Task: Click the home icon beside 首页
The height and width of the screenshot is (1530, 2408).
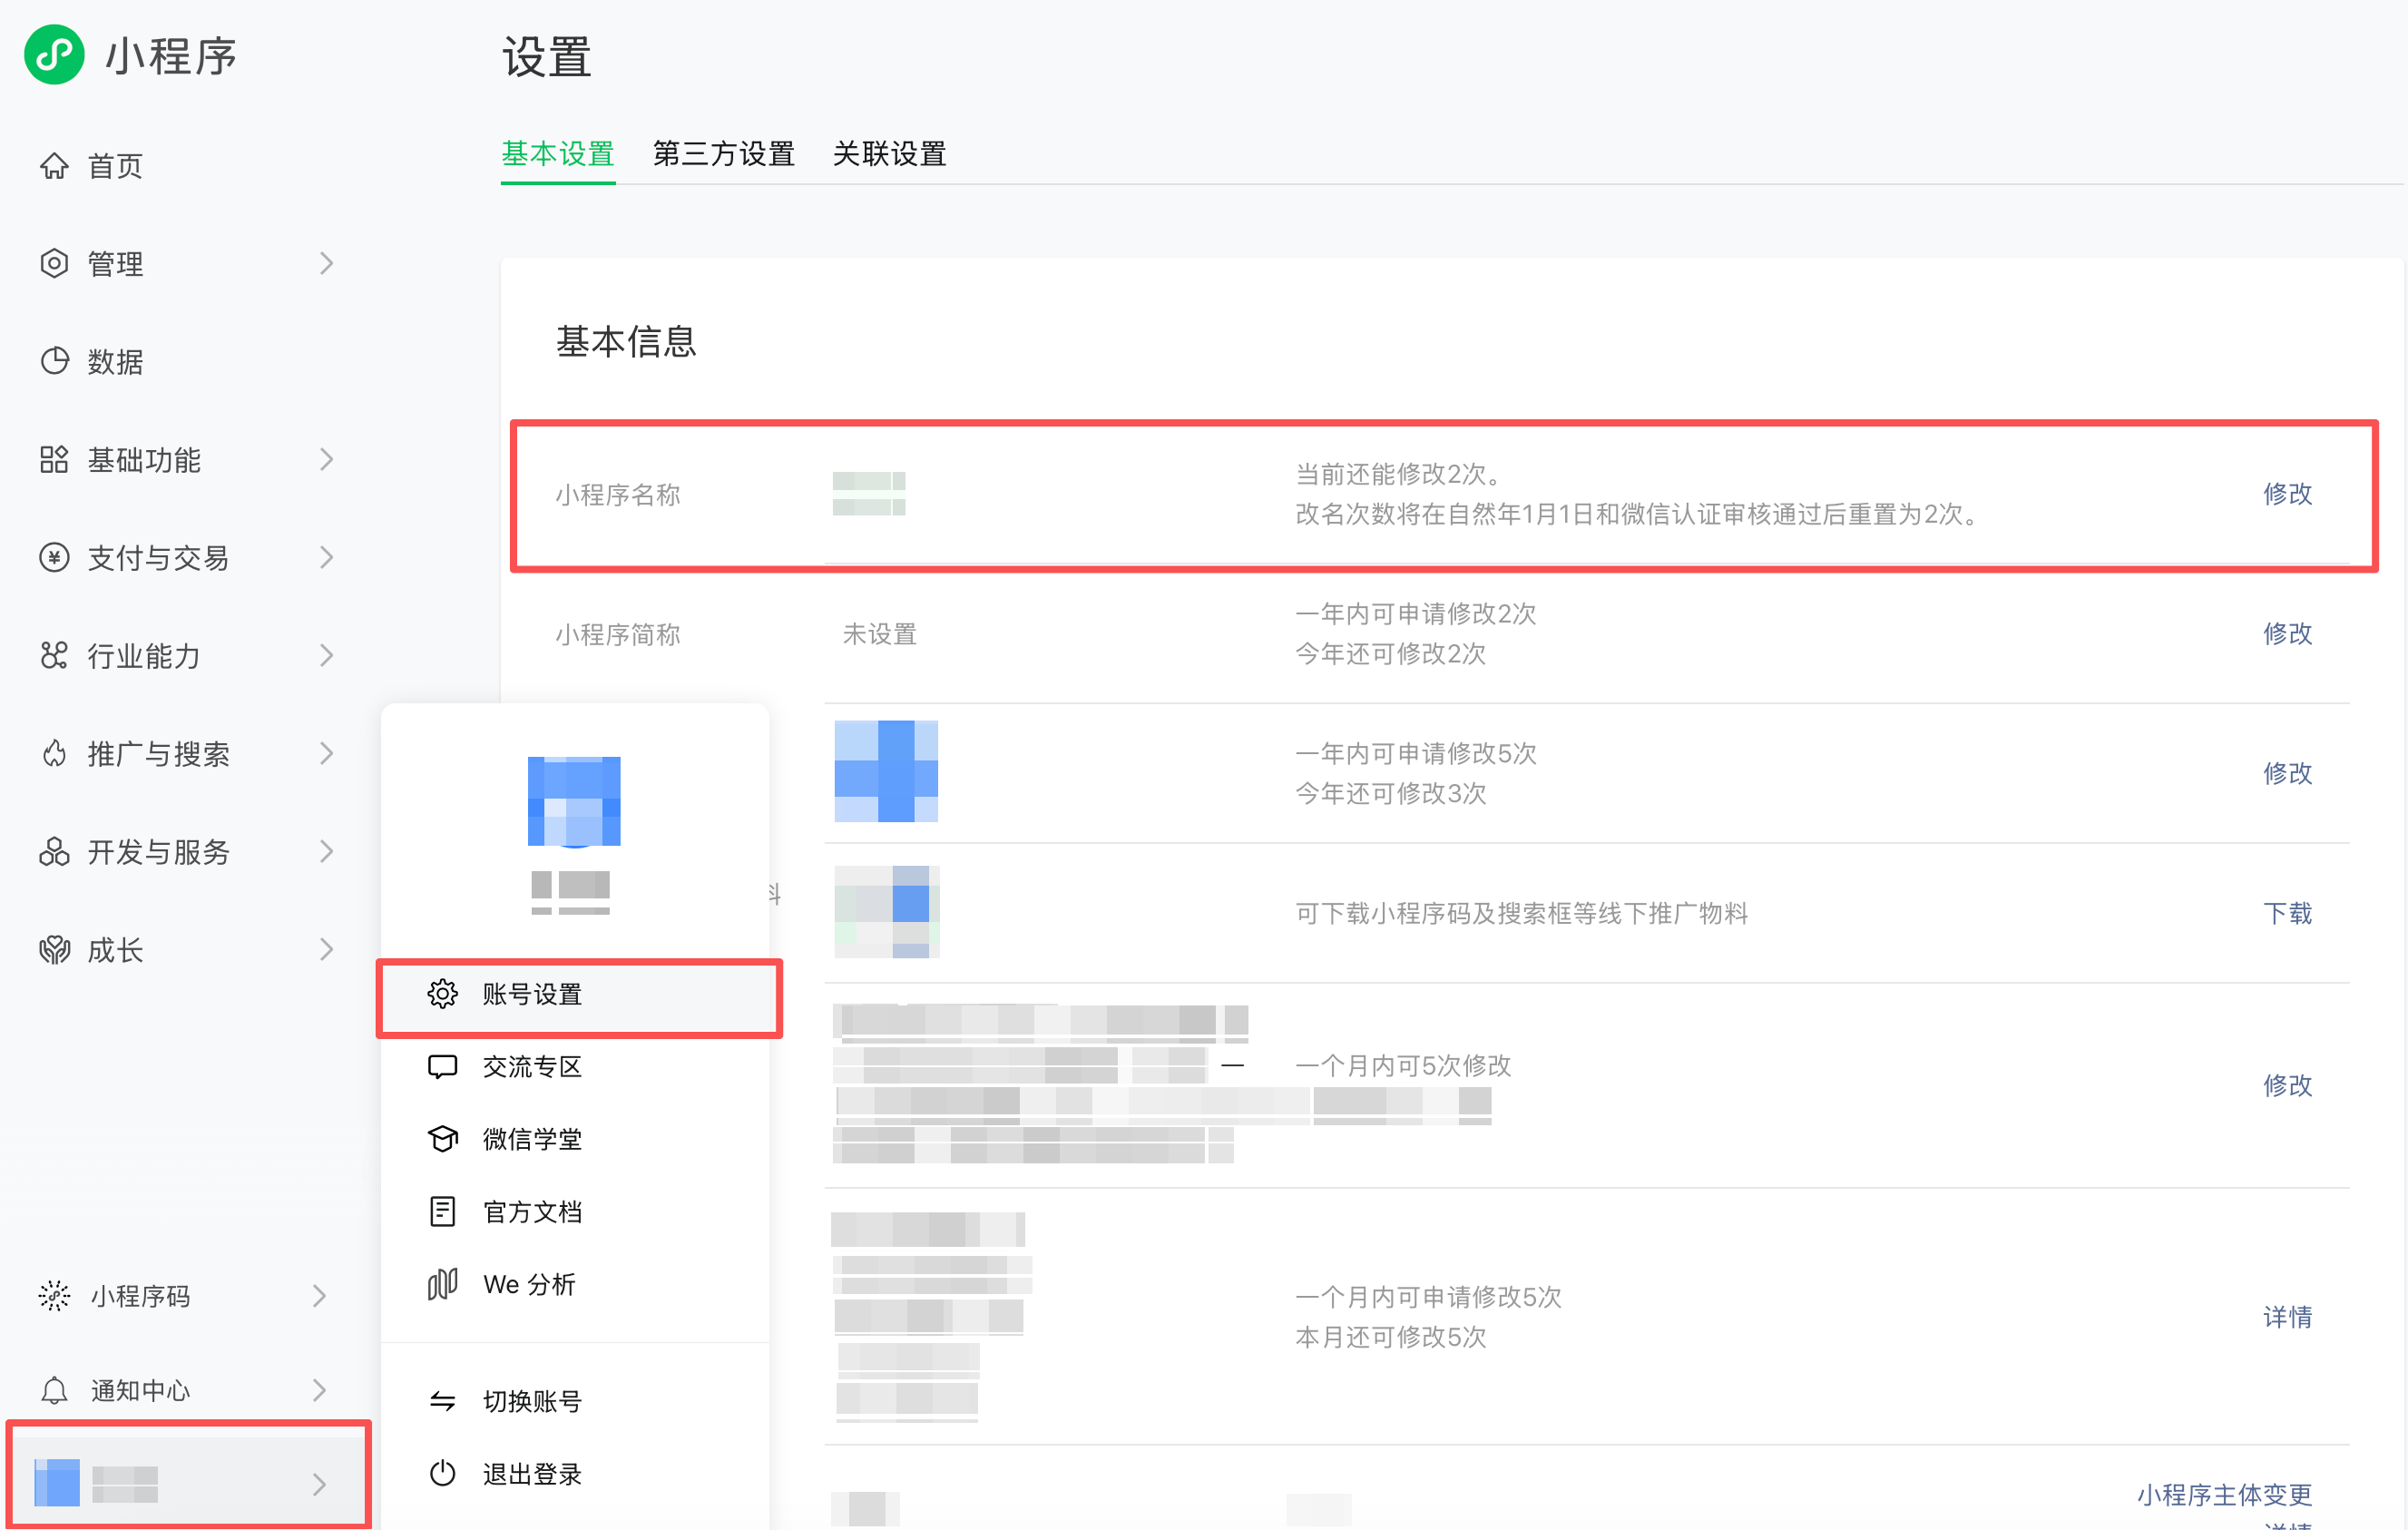Action: pyautogui.click(x=54, y=166)
